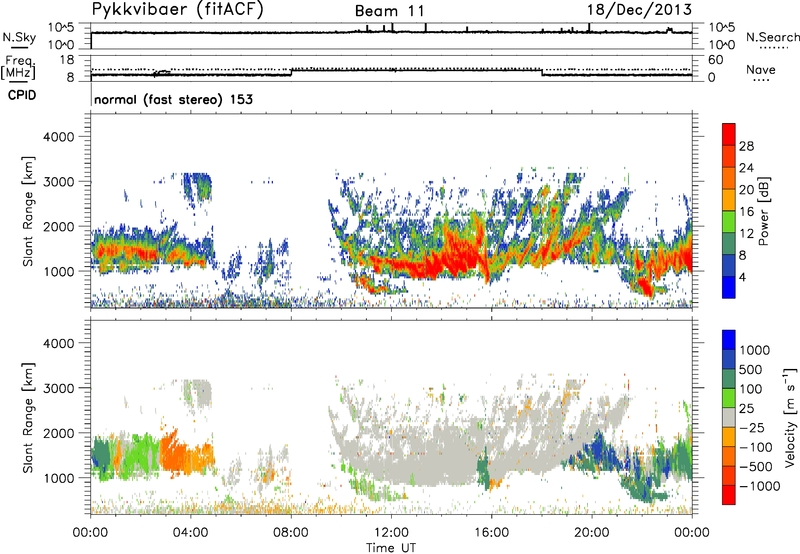800x554 pixels.
Task: Click the '-1000' tick on velocity colorbar
Action: [759, 486]
